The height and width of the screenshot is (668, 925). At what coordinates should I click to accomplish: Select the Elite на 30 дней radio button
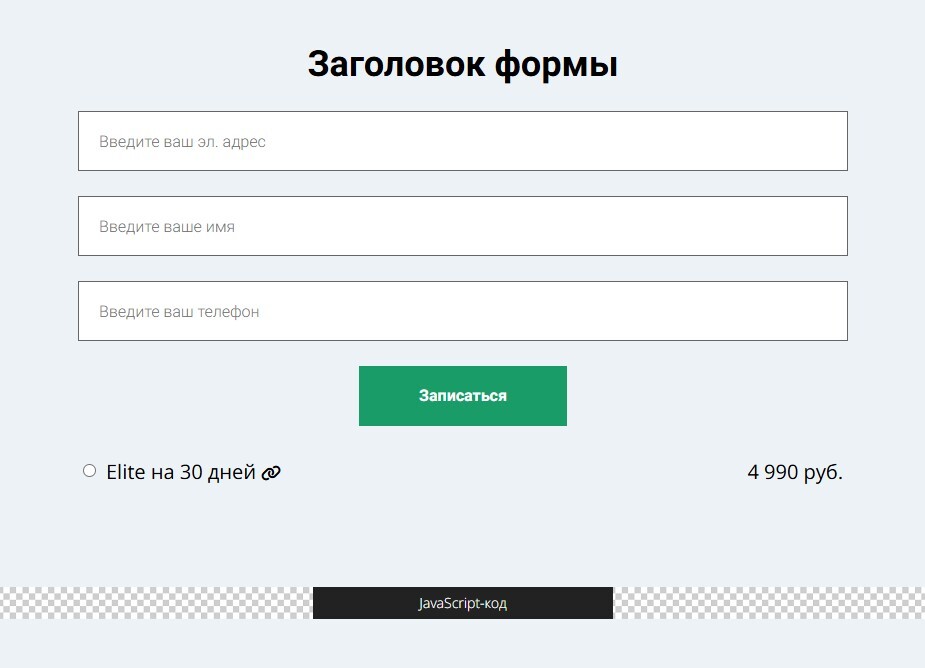pyautogui.click(x=89, y=471)
